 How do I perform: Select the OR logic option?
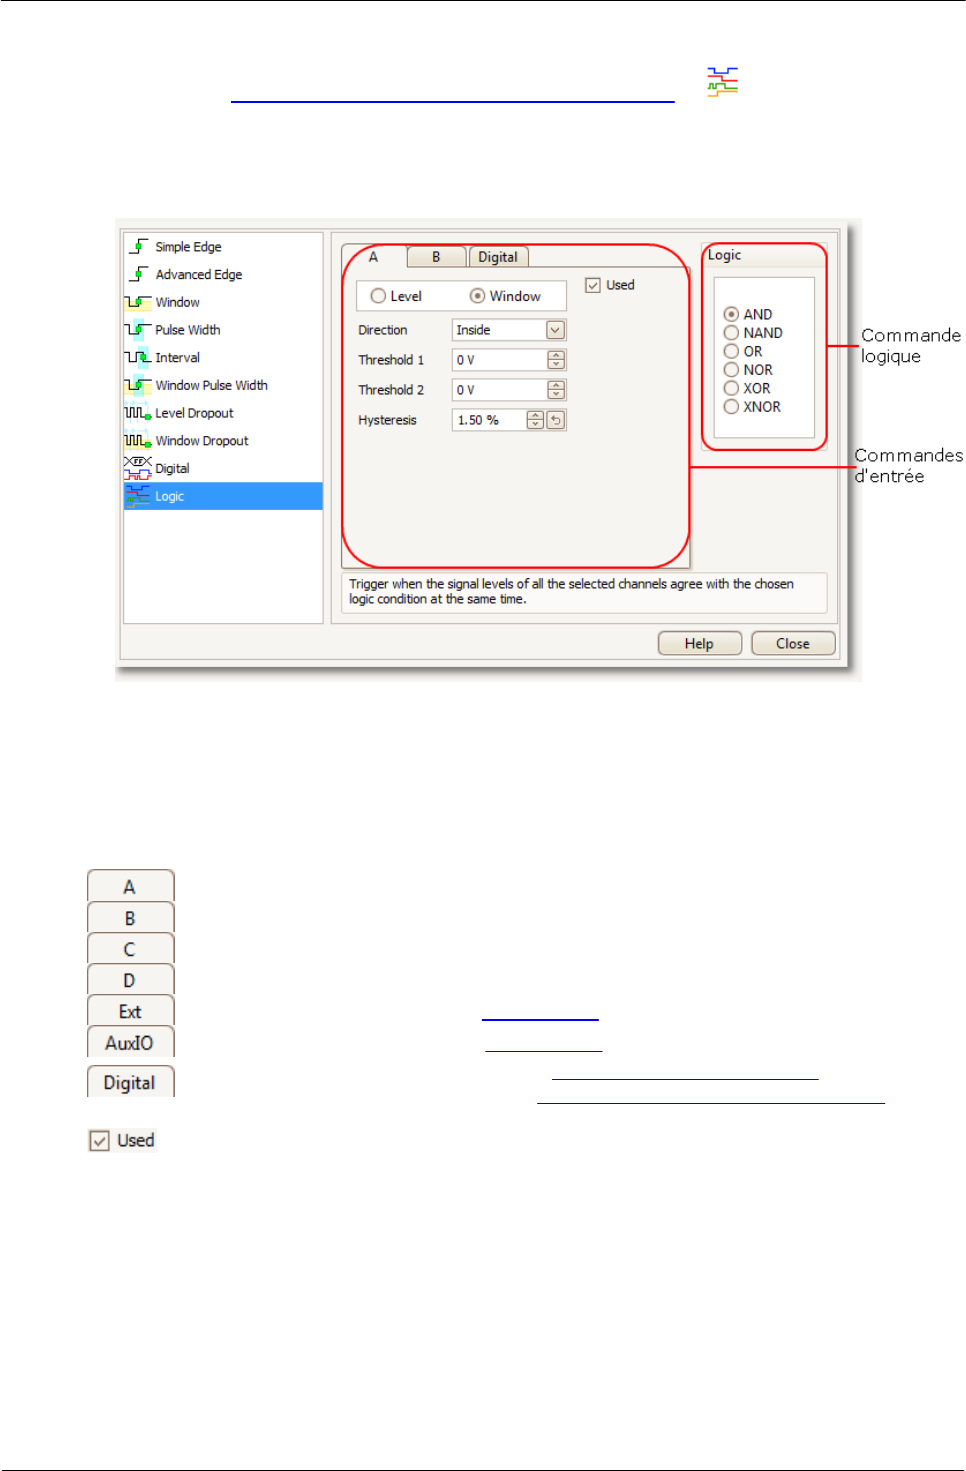point(731,351)
